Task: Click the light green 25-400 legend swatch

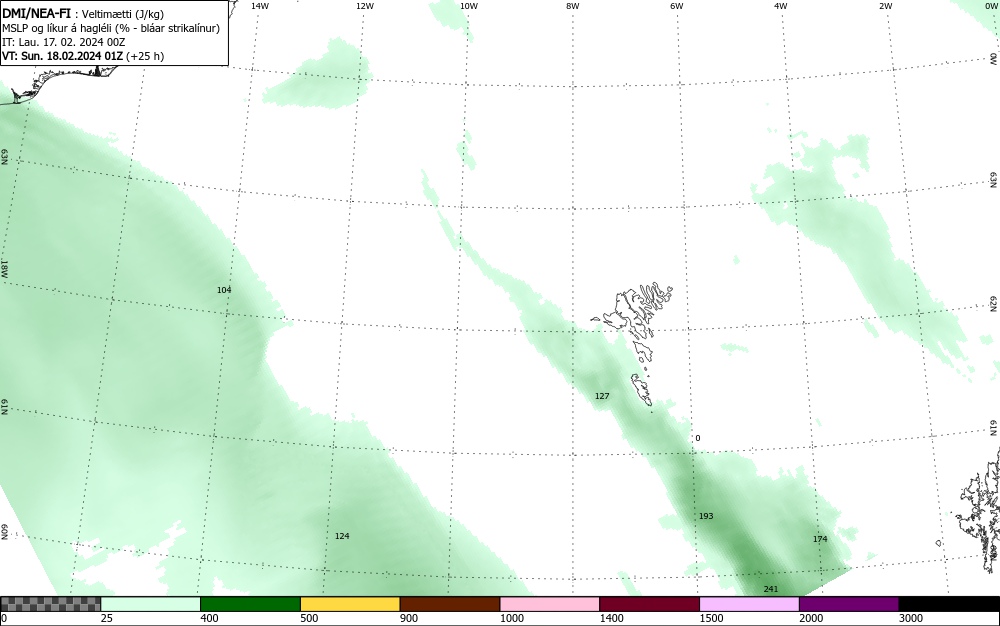Action: click(x=151, y=604)
